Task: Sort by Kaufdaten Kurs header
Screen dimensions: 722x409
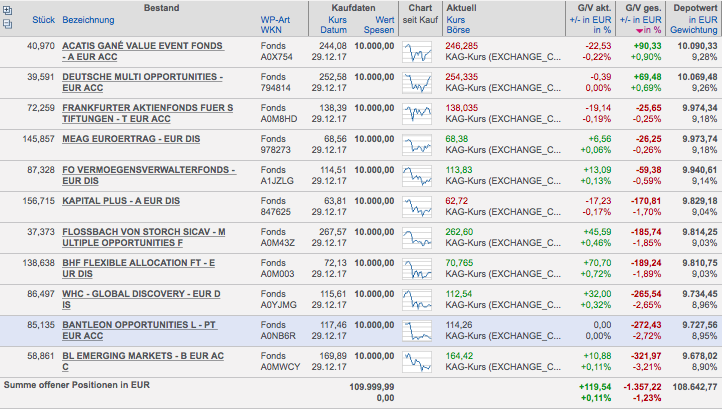Action: pyautogui.click(x=338, y=20)
